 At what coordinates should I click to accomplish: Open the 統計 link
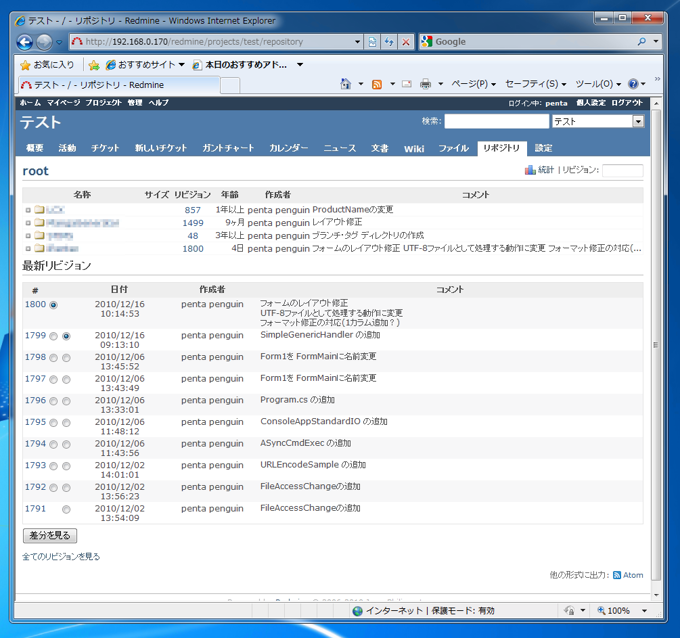pyautogui.click(x=546, y=170)
